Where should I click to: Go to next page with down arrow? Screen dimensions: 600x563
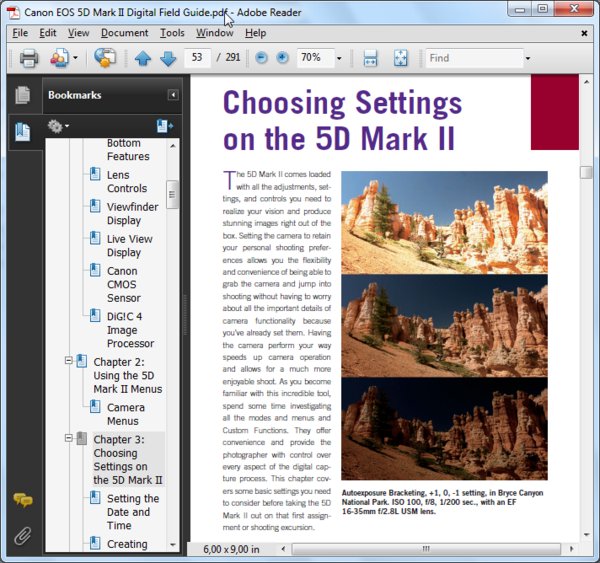coord(167,58)
